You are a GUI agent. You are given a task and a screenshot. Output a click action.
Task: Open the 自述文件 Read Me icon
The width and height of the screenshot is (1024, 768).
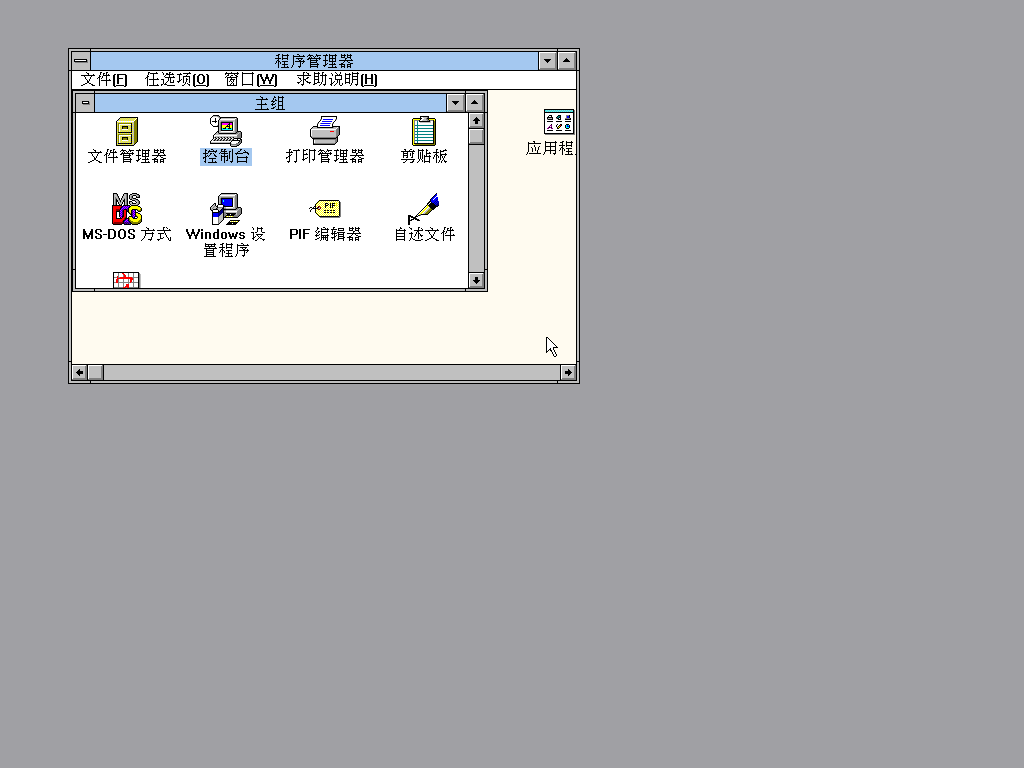coord(424,208)
